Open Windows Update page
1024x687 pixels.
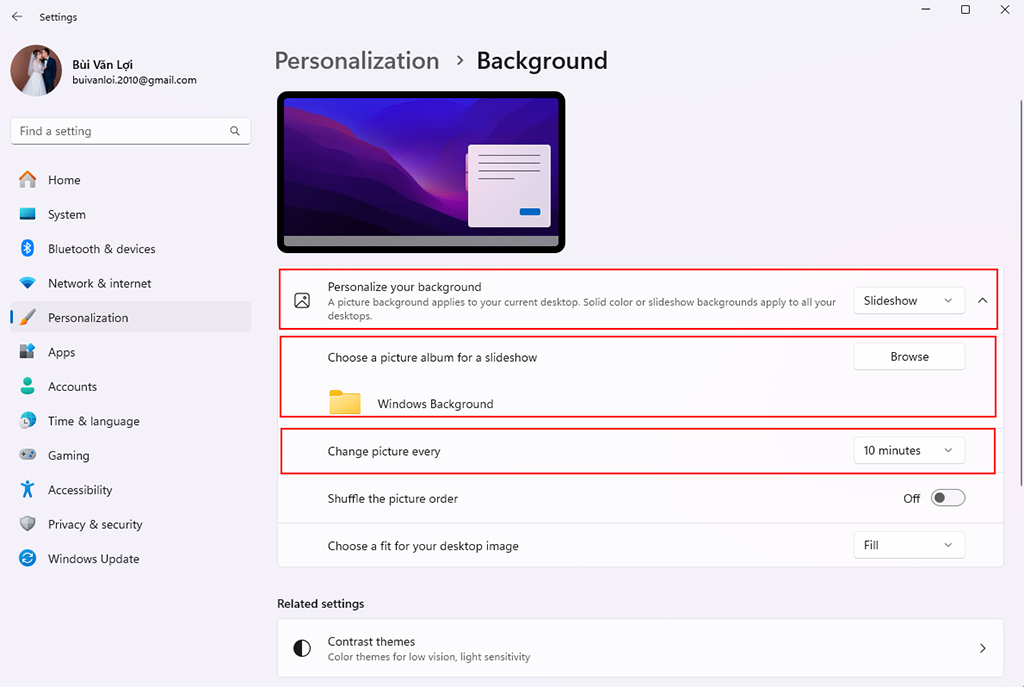93,559
